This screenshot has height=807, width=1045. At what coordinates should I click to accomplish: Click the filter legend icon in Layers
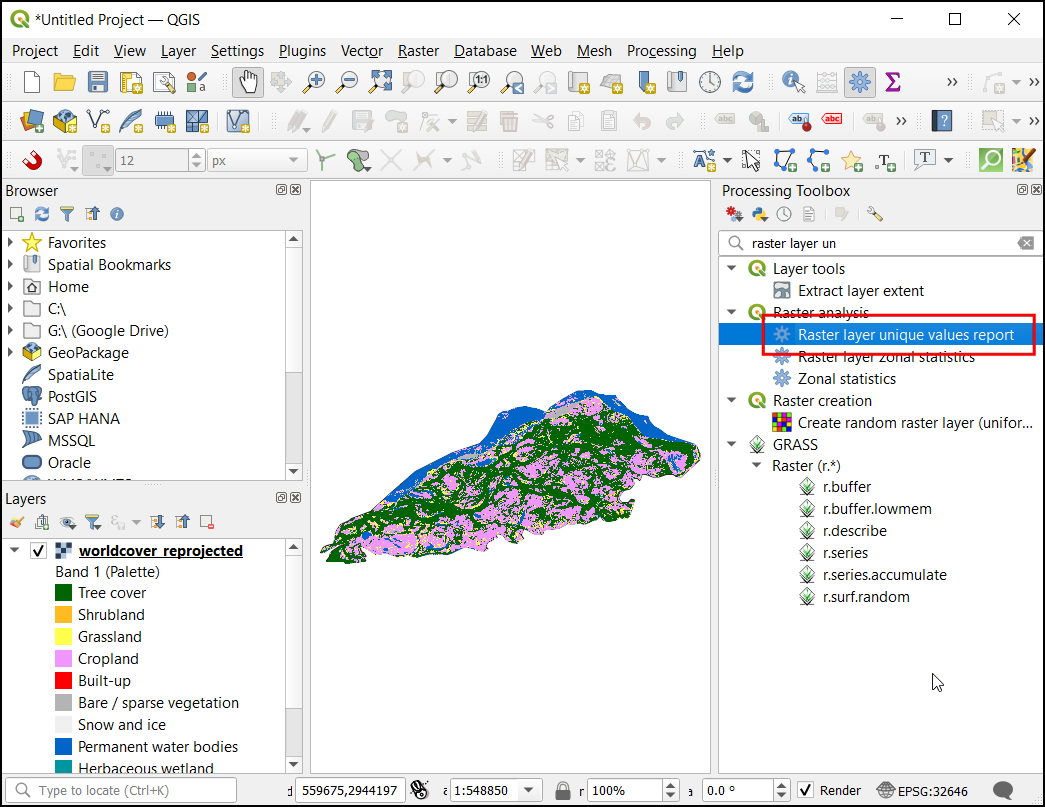coord(92,522)
